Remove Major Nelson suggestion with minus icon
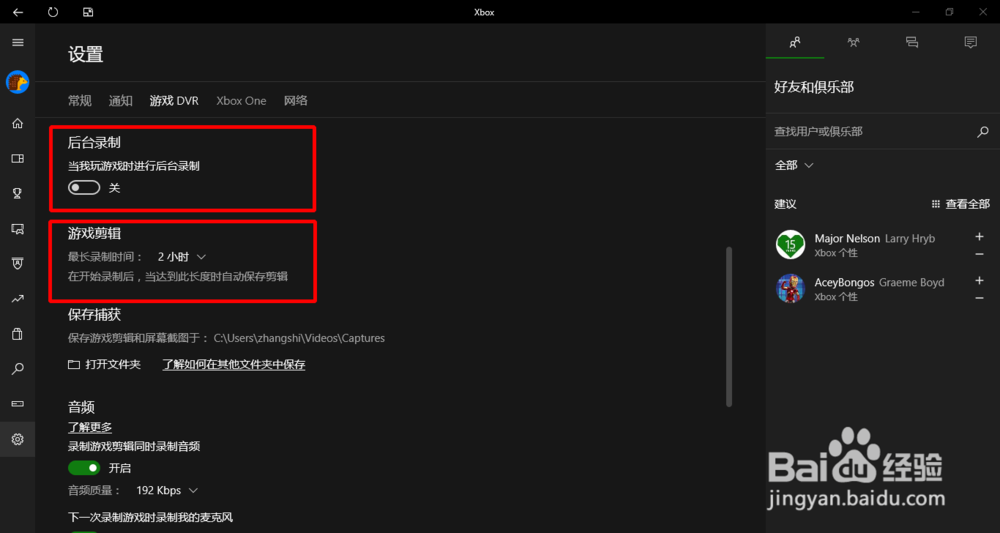This screenshot has height=533, width=1000. point(980,254)
